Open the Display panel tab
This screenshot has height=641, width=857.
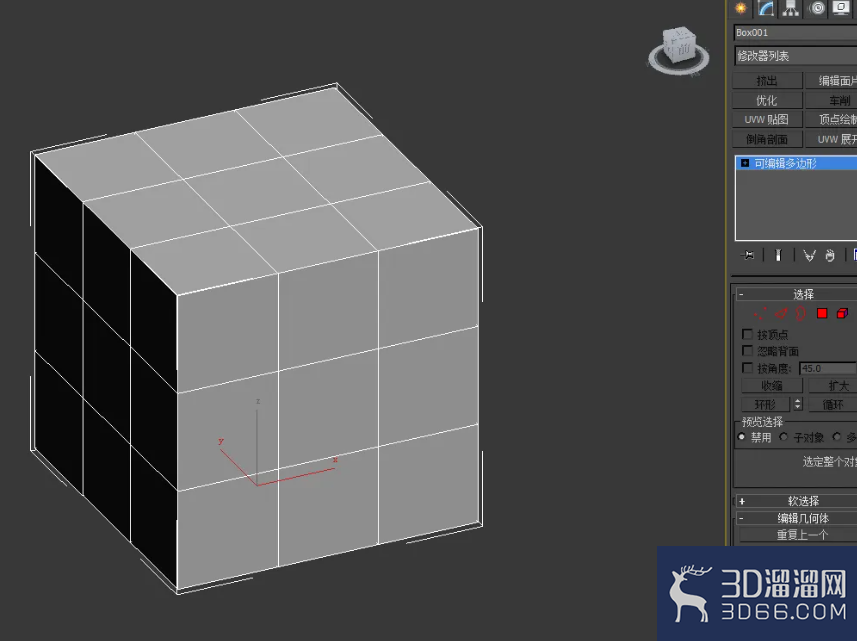pyautogui.click(x=842, y=8)
